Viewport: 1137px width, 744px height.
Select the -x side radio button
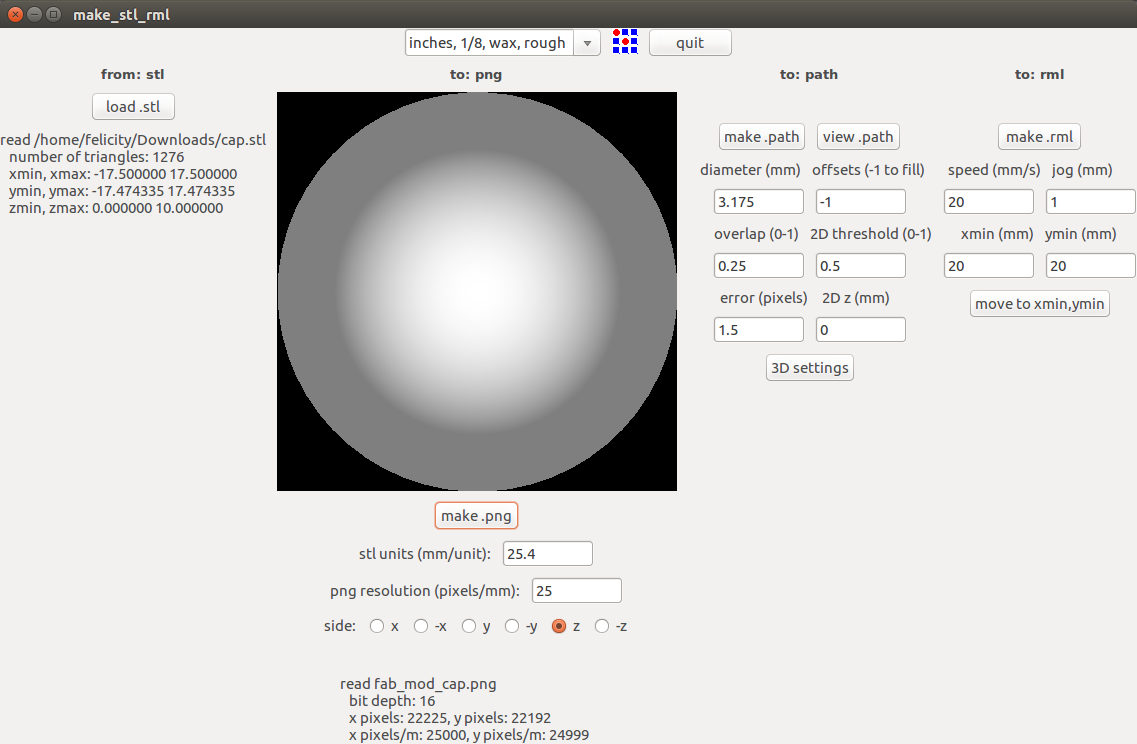pyautogui.click(x=421, y=626)
